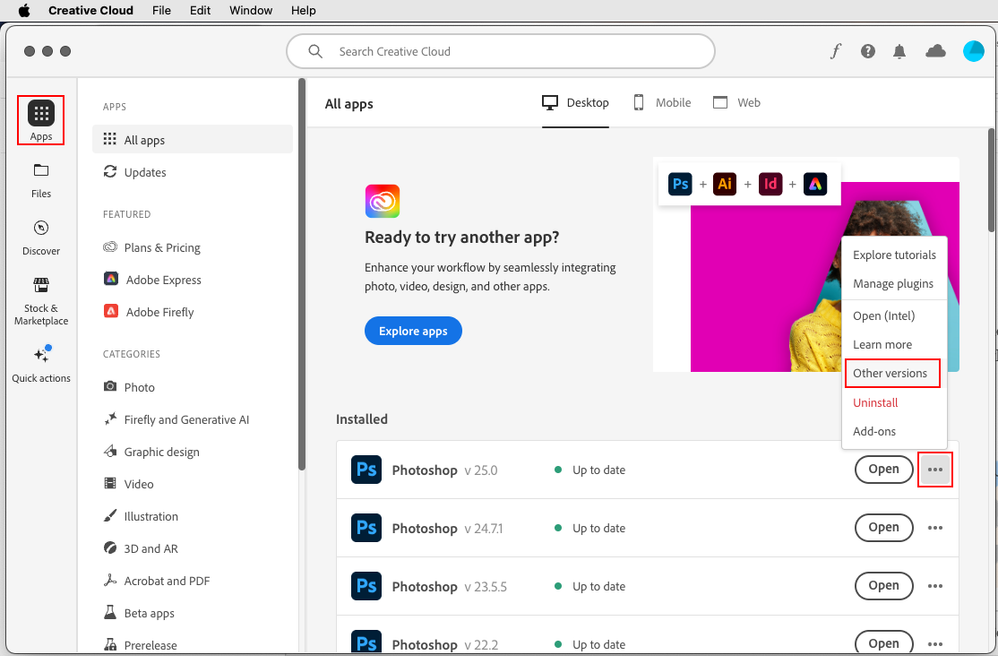
Task: Select Adobe Express in Featured
Action: (152, 279)
